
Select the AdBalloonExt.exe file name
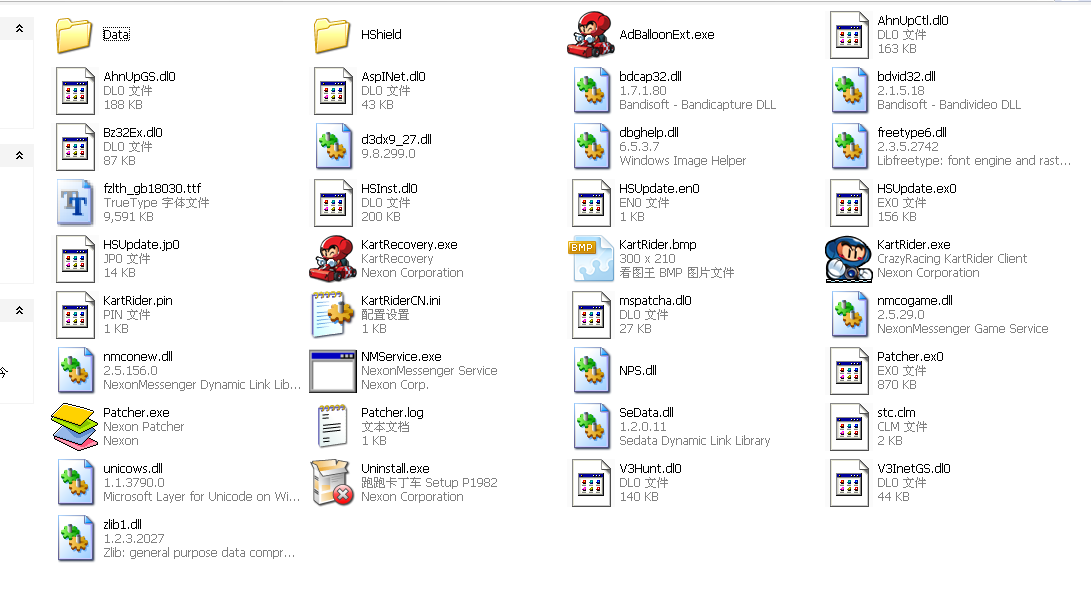(666, 35)
